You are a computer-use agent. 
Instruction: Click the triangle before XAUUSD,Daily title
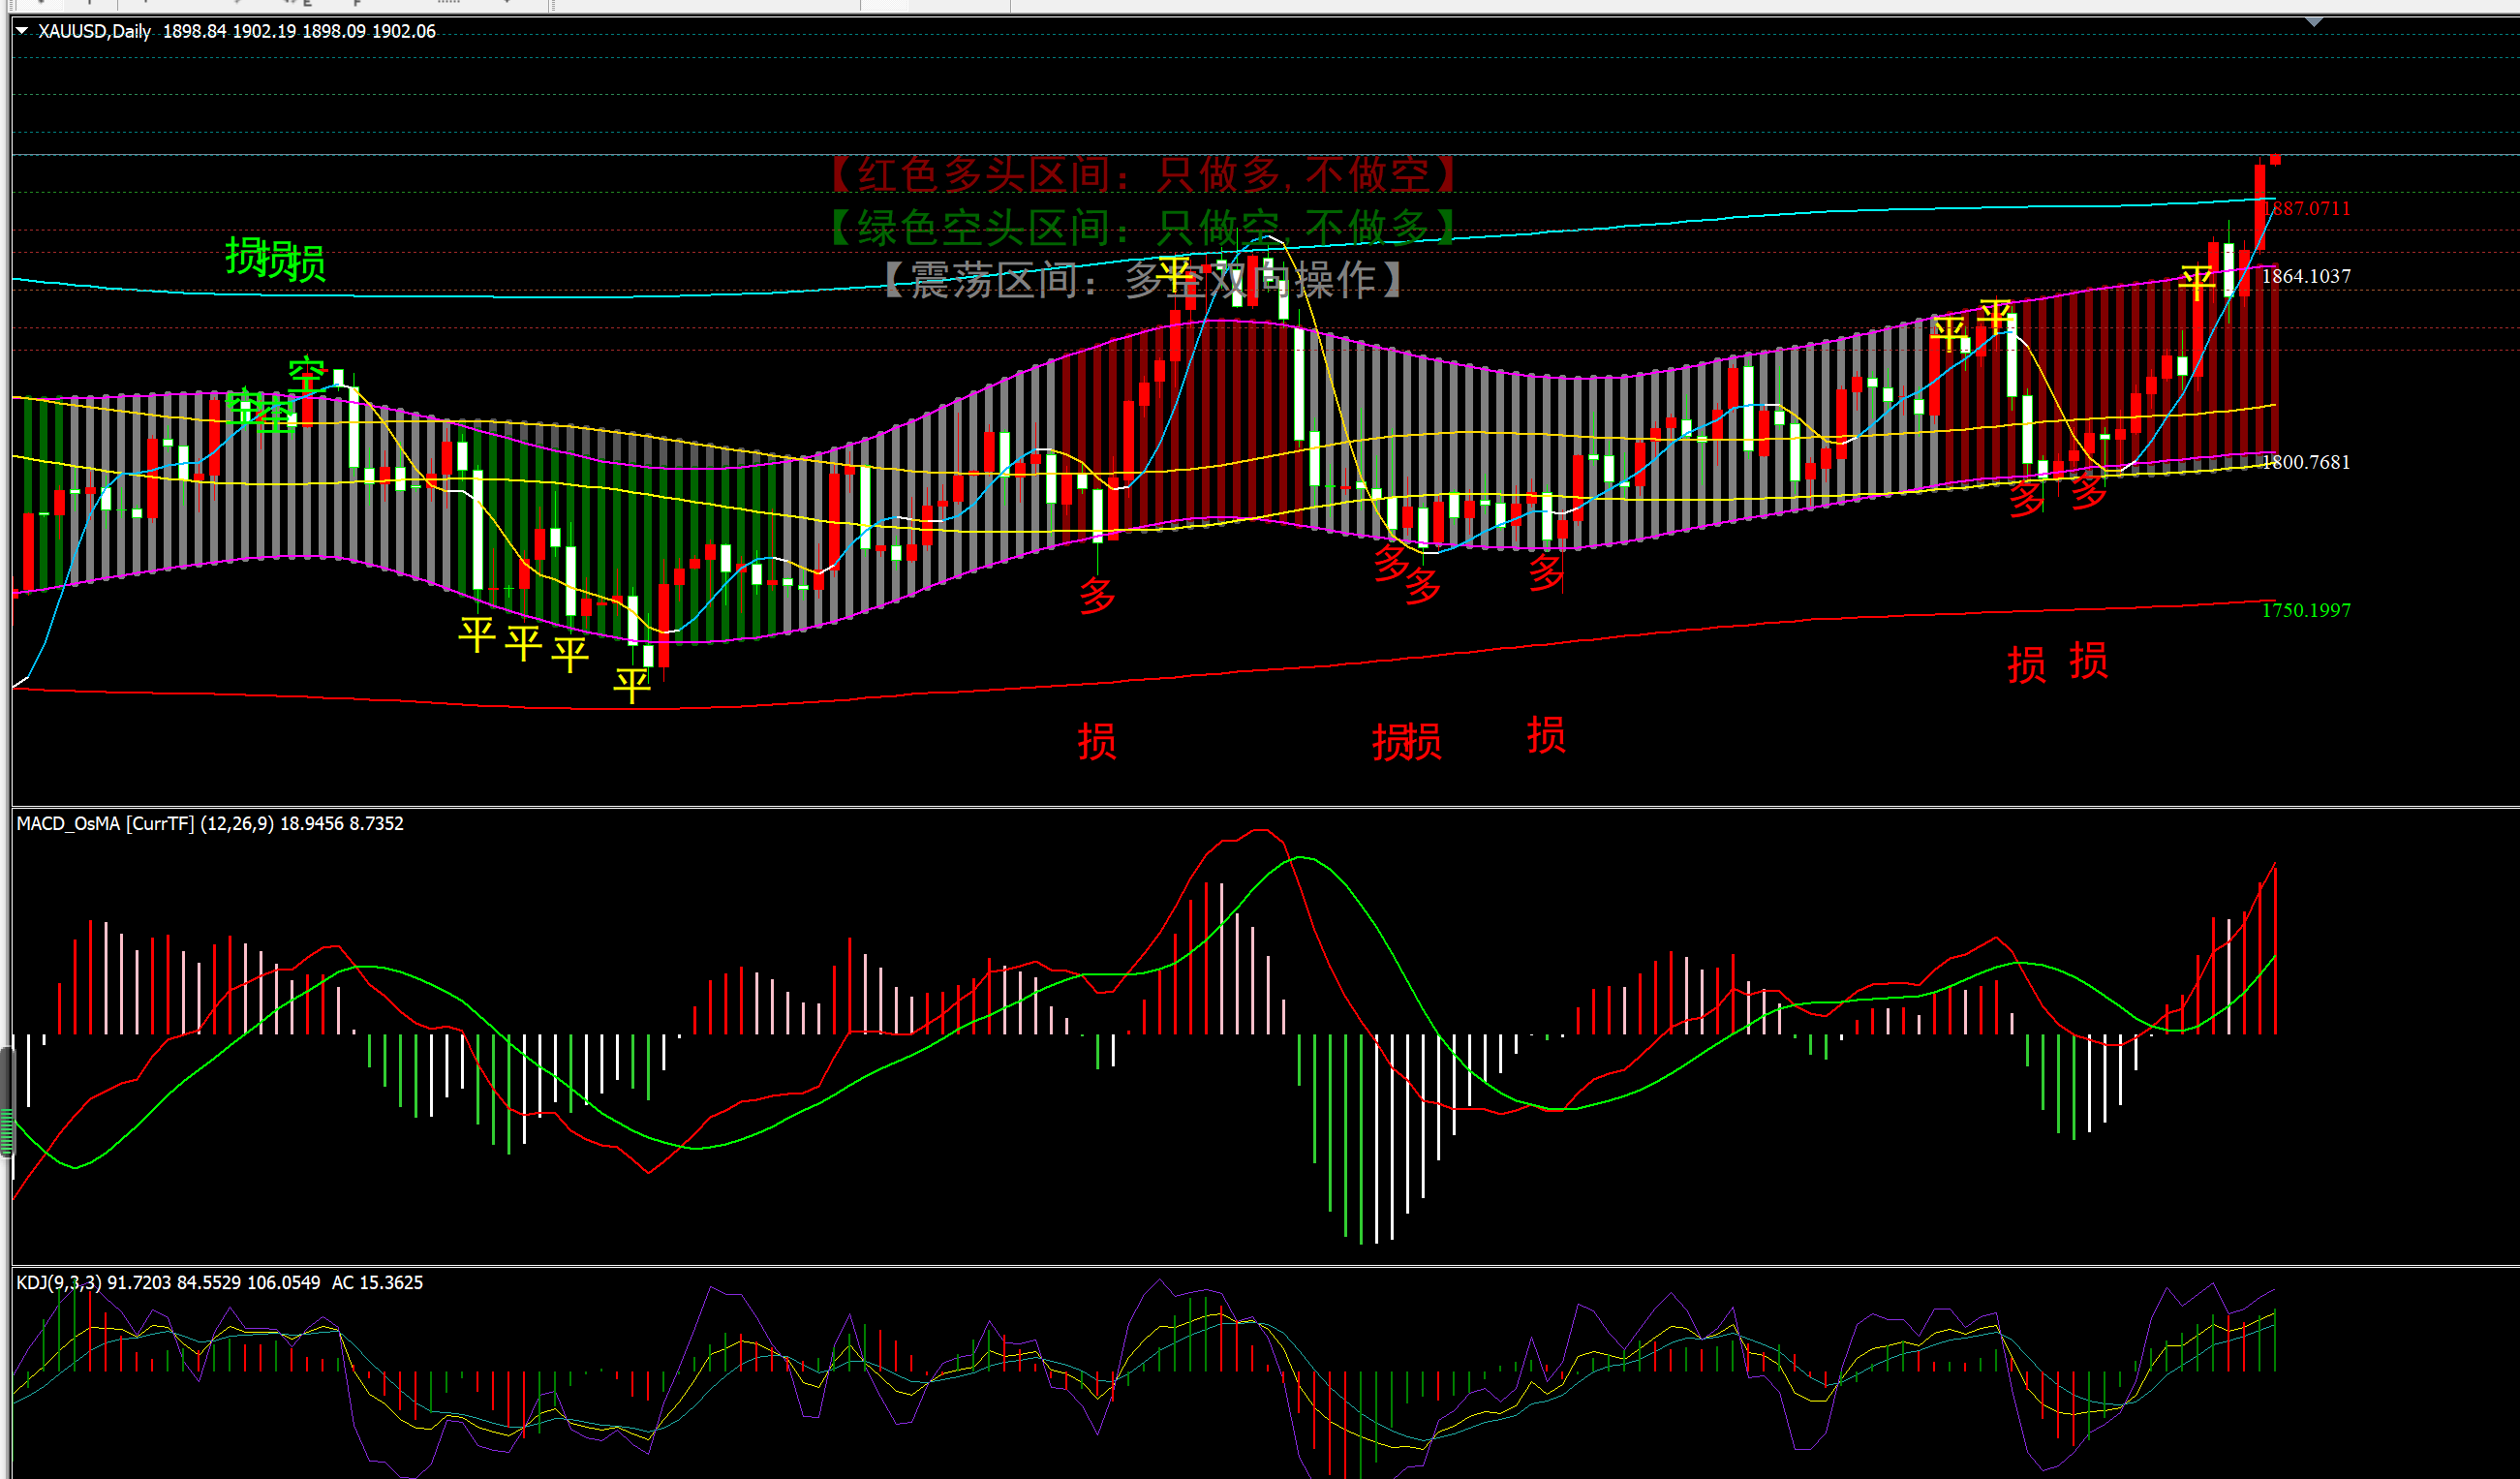click(21, 31)
